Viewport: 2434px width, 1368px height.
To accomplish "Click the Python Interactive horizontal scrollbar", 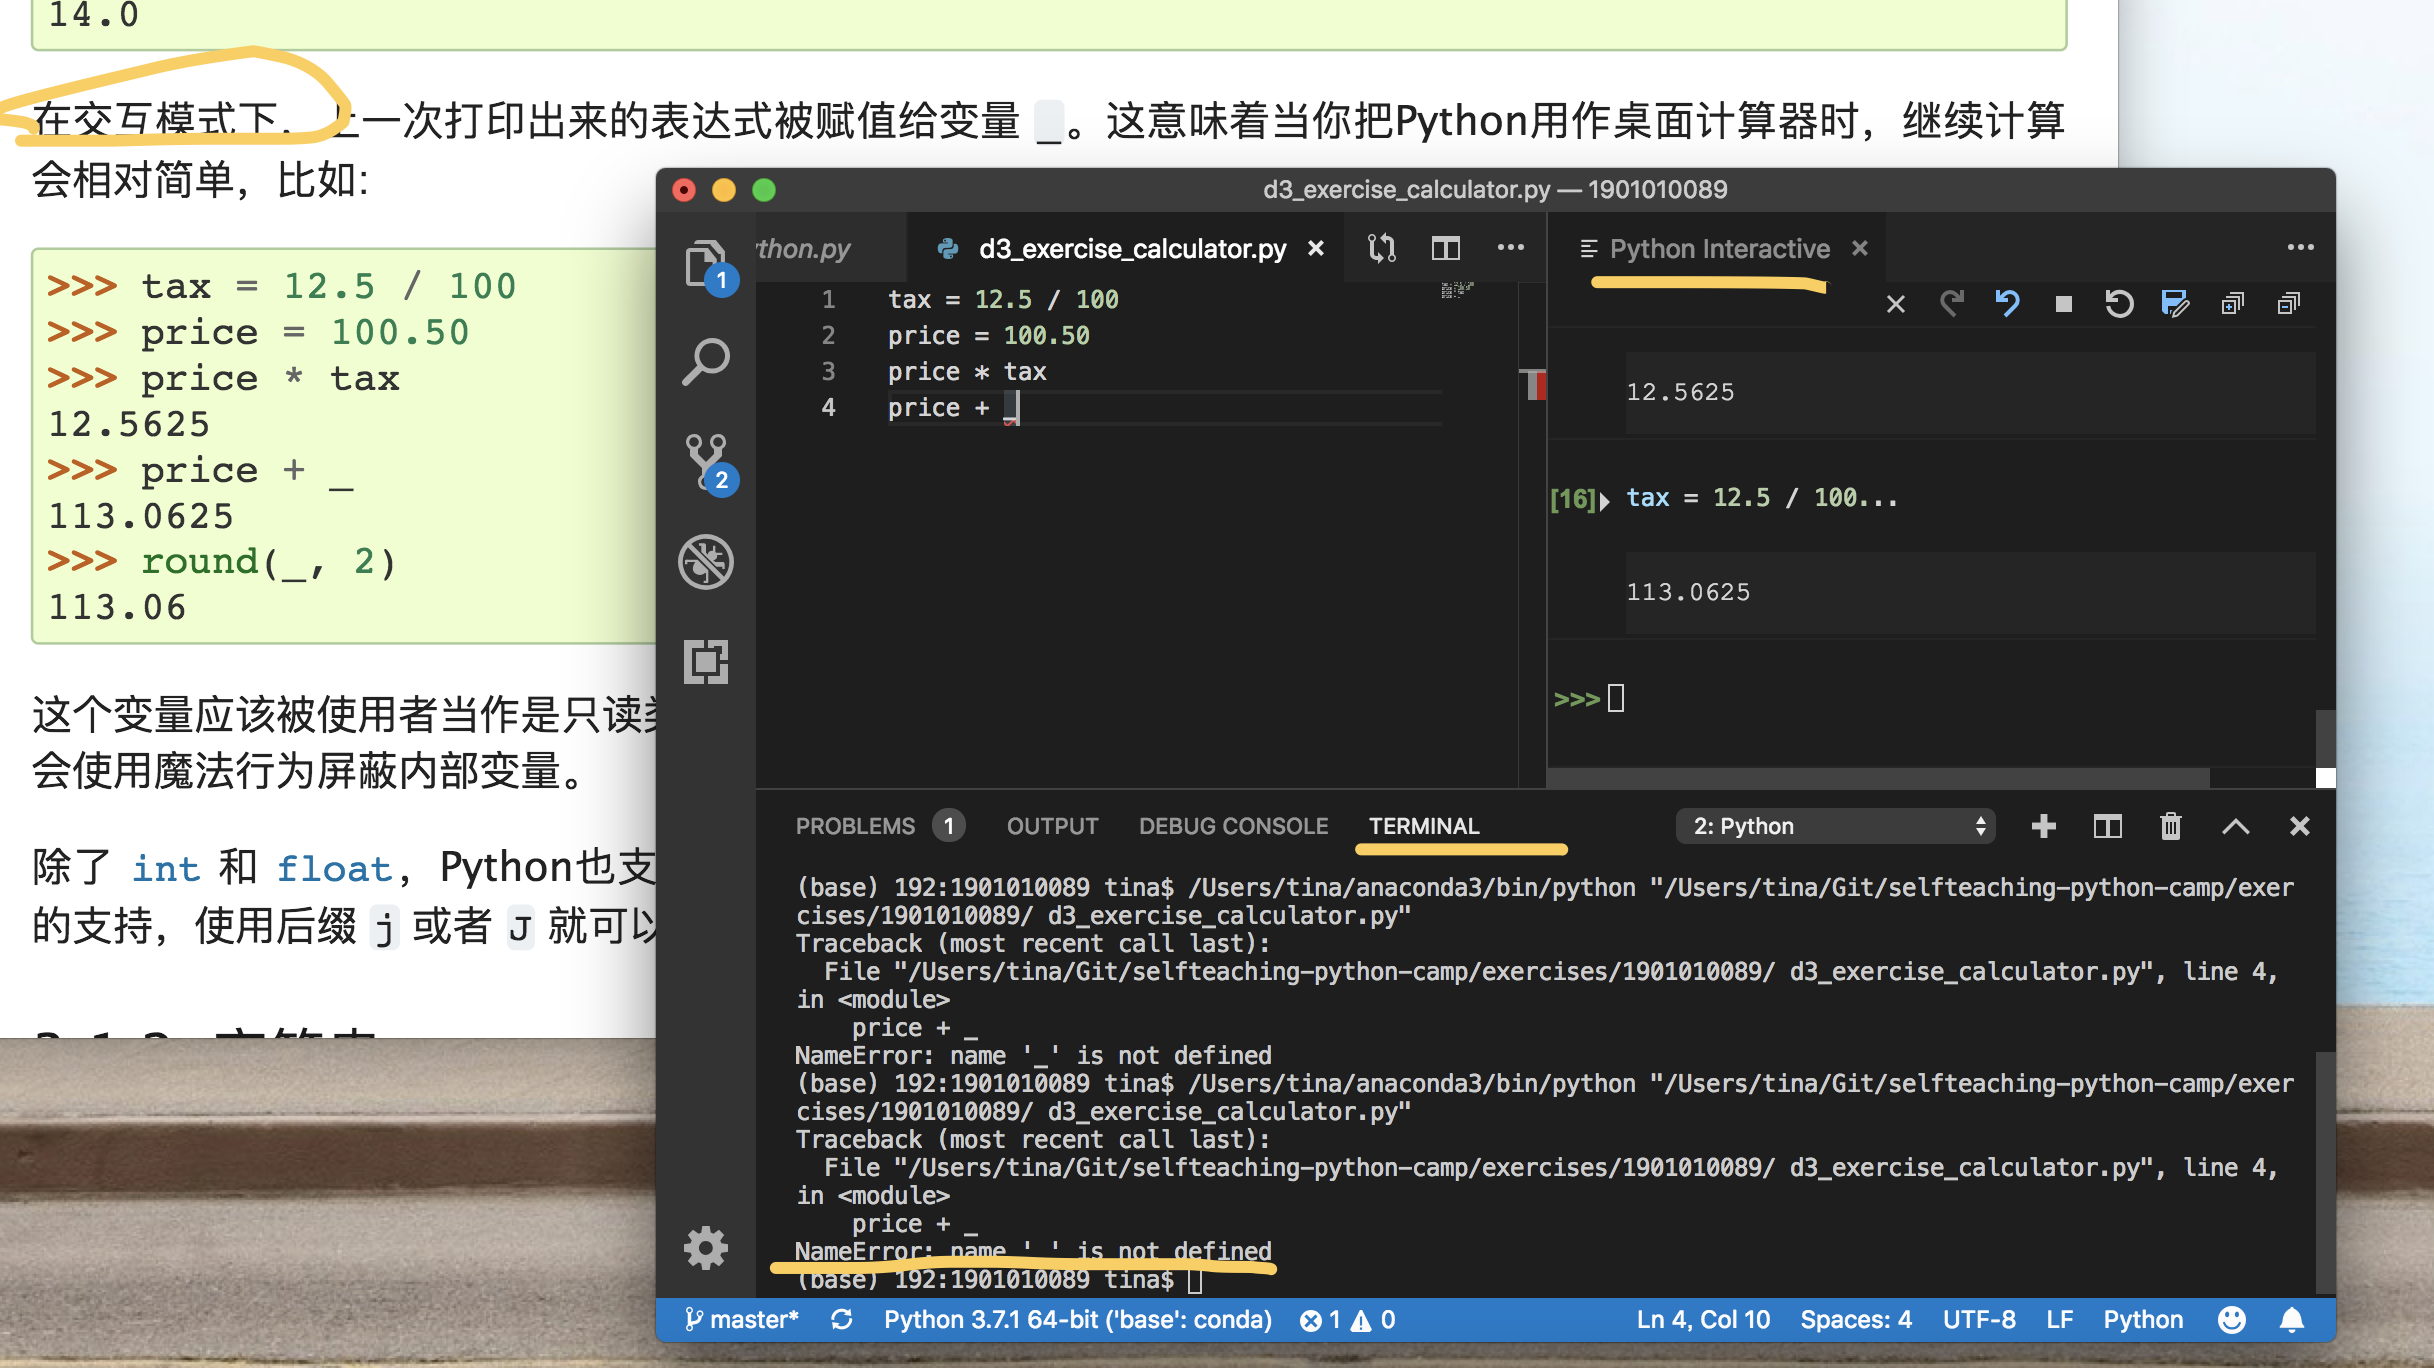I will pos(1878,777).
